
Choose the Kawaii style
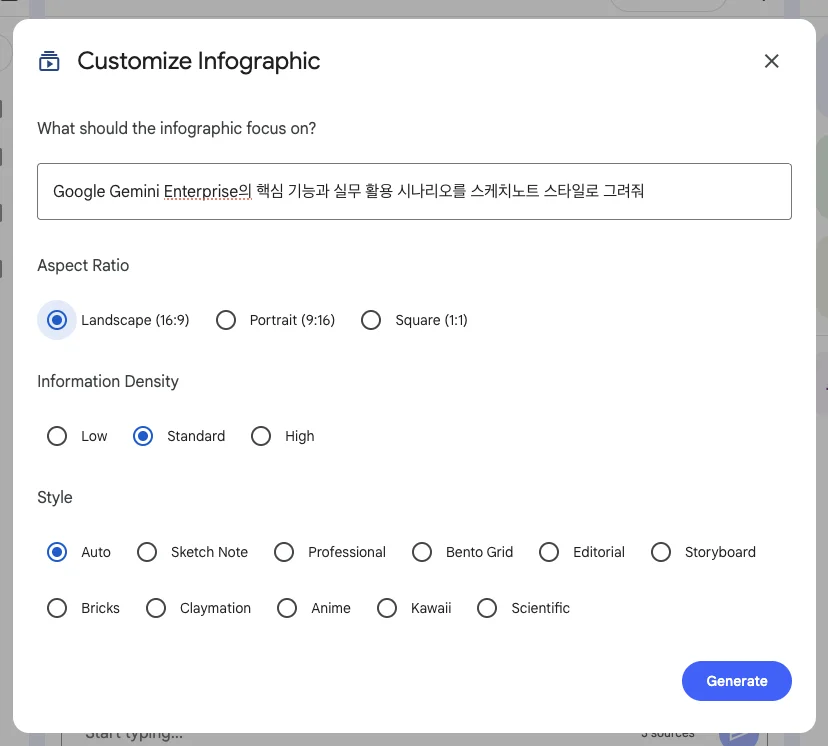[387, 608]
